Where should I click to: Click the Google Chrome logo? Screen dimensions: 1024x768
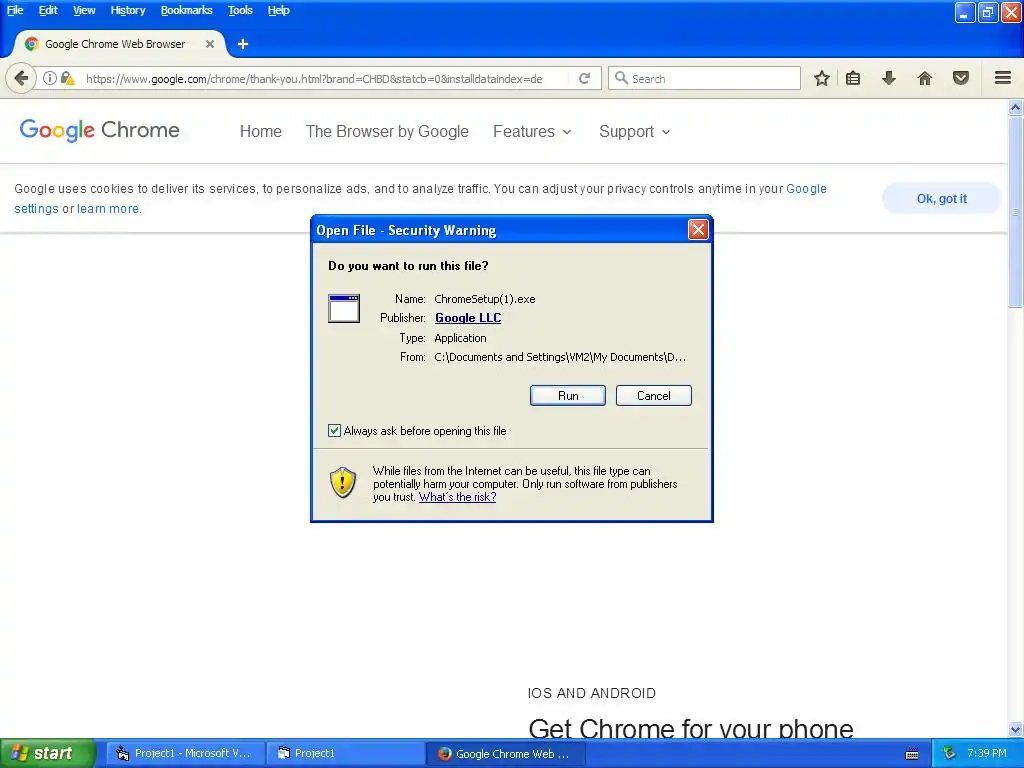click(99, 131)
